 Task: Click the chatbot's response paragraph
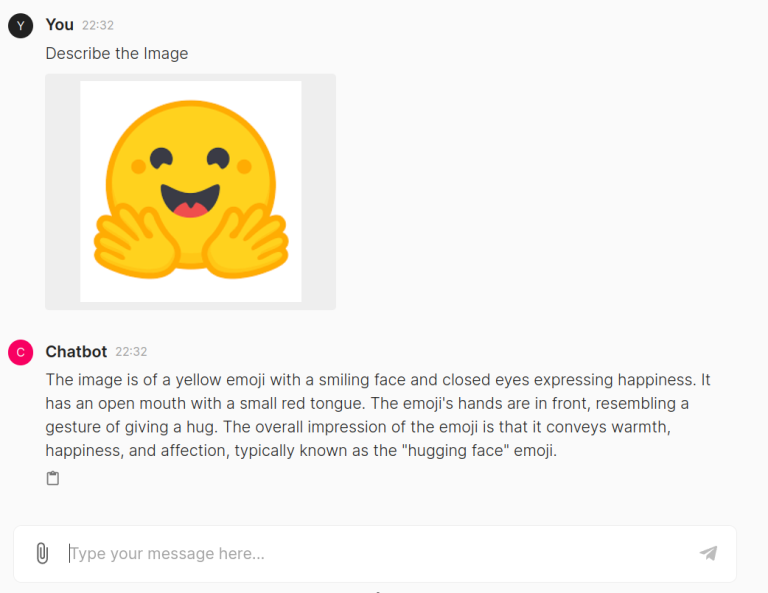[378, 415]
